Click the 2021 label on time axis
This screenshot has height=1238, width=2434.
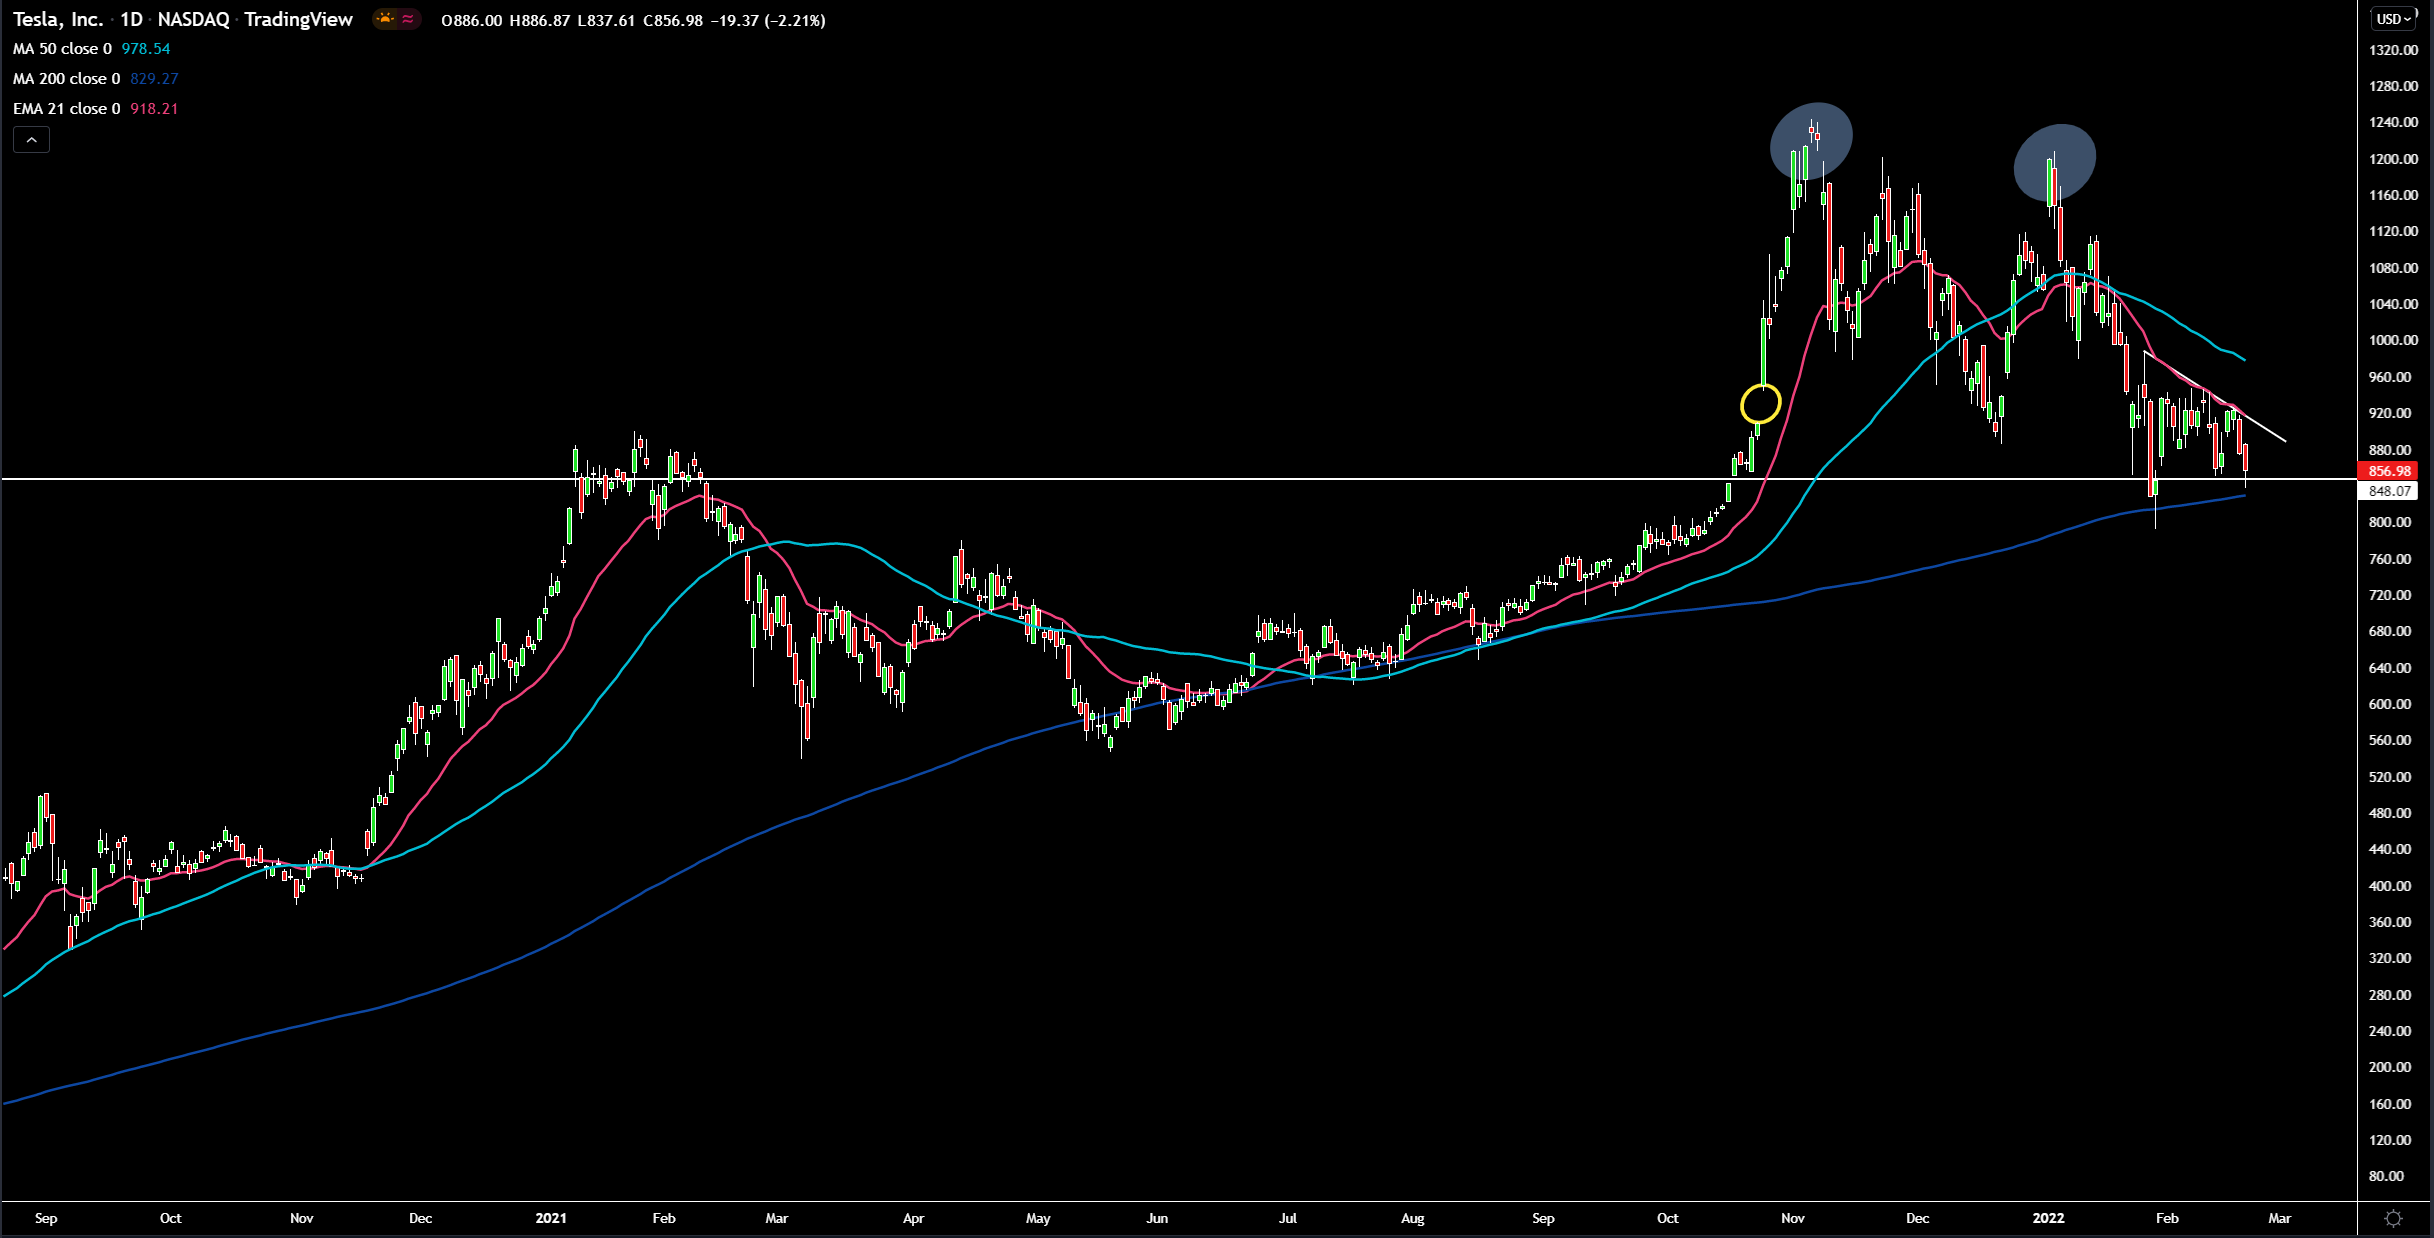(x=551, y=1218)
